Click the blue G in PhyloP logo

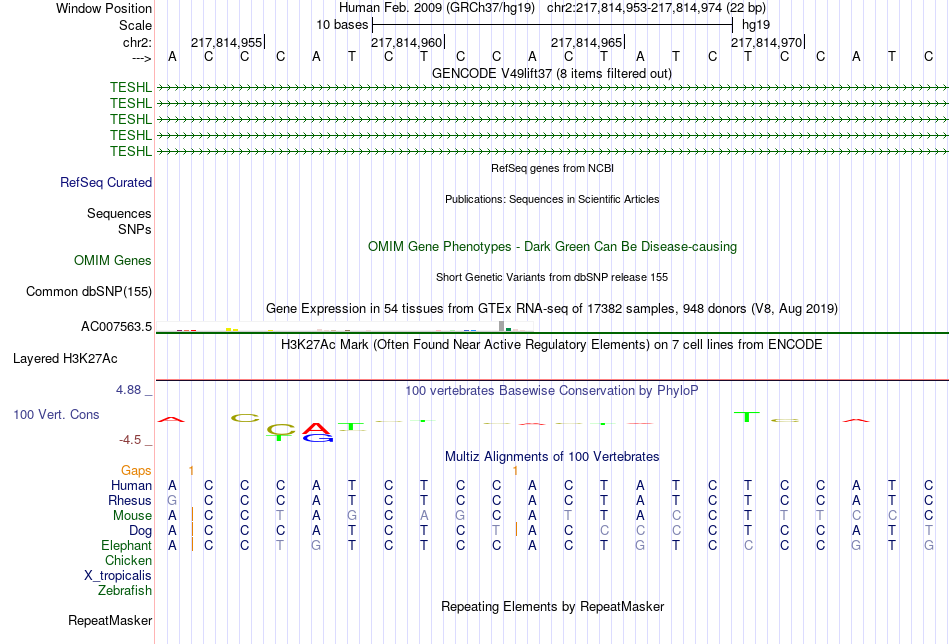coord(318,439)
